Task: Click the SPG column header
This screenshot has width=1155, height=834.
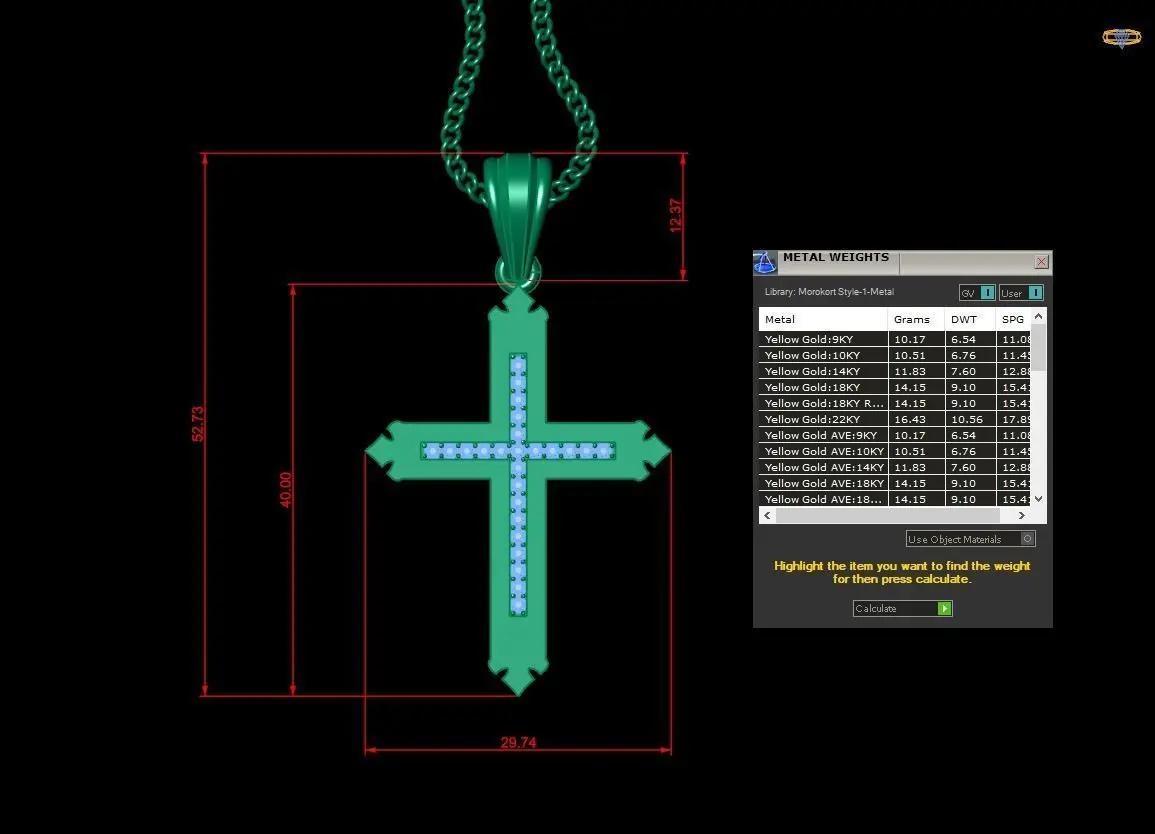Action: click(x=1014, y=320)
